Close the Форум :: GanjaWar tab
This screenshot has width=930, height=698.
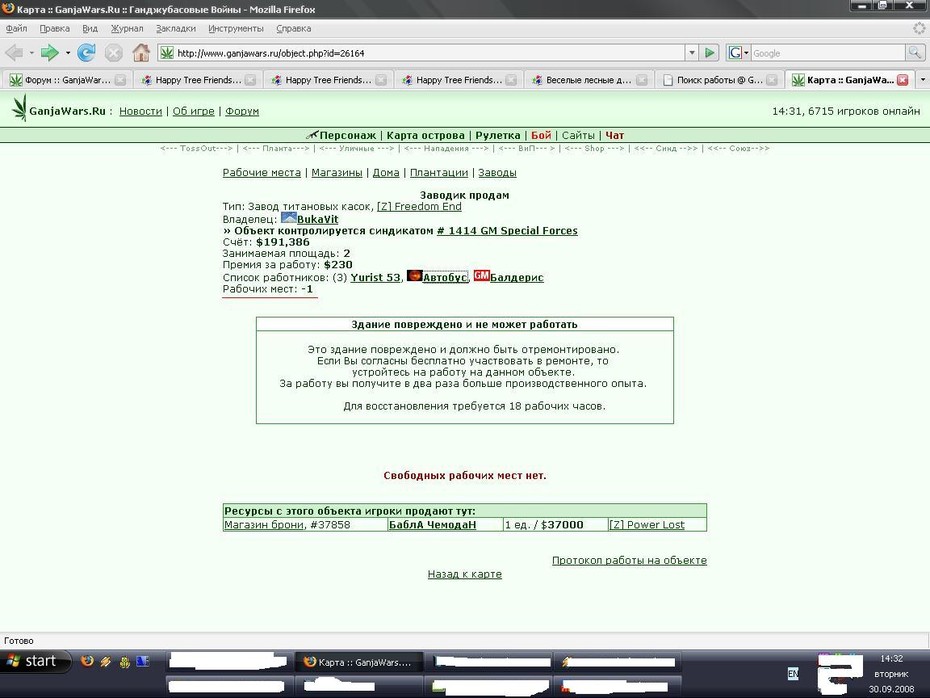click(x=120, y=80)
